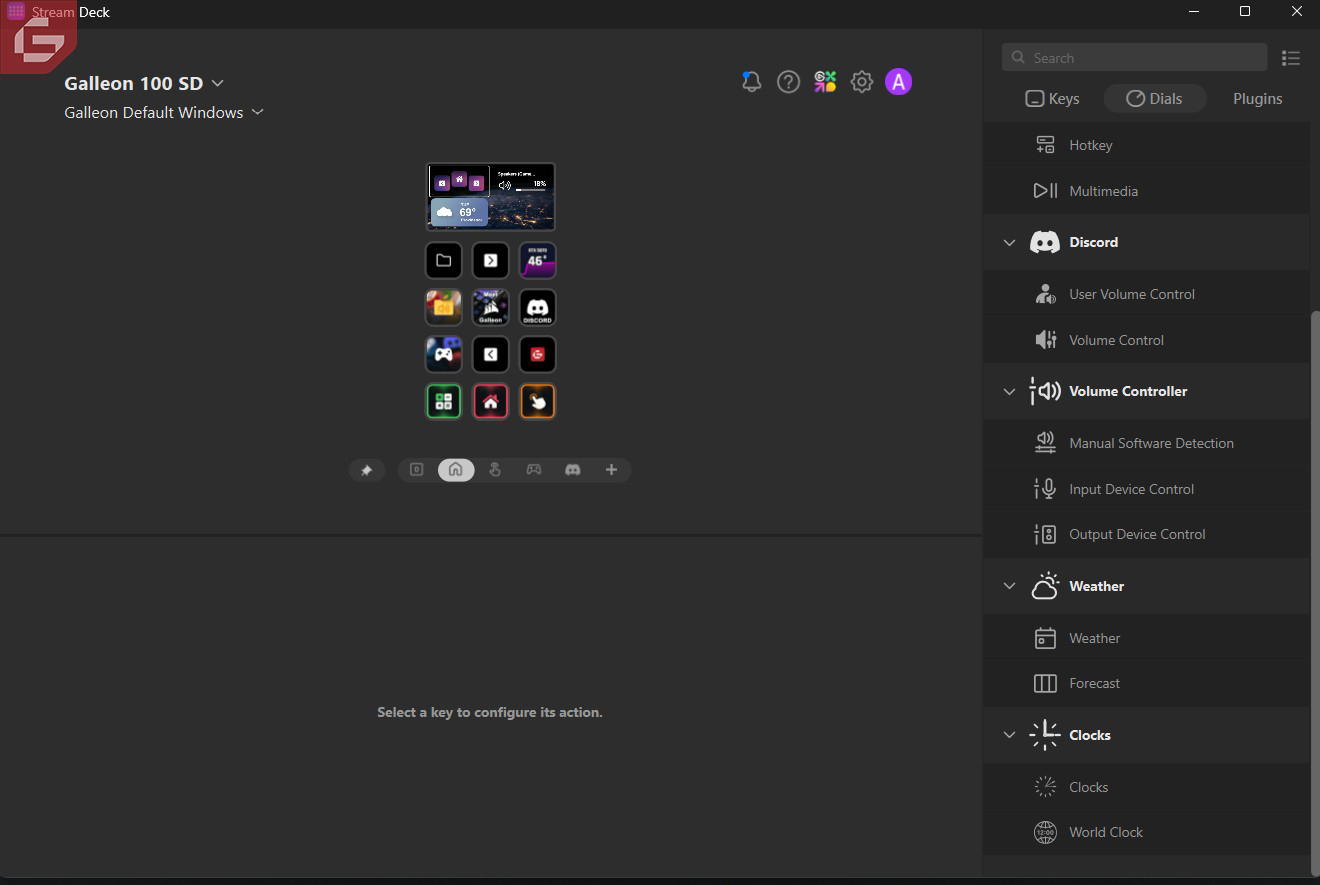Image resolution: width=1320 pixels, height=885 pixels.
Task: Switch to the Plugins tab
Action: (x=1257, y=99)
